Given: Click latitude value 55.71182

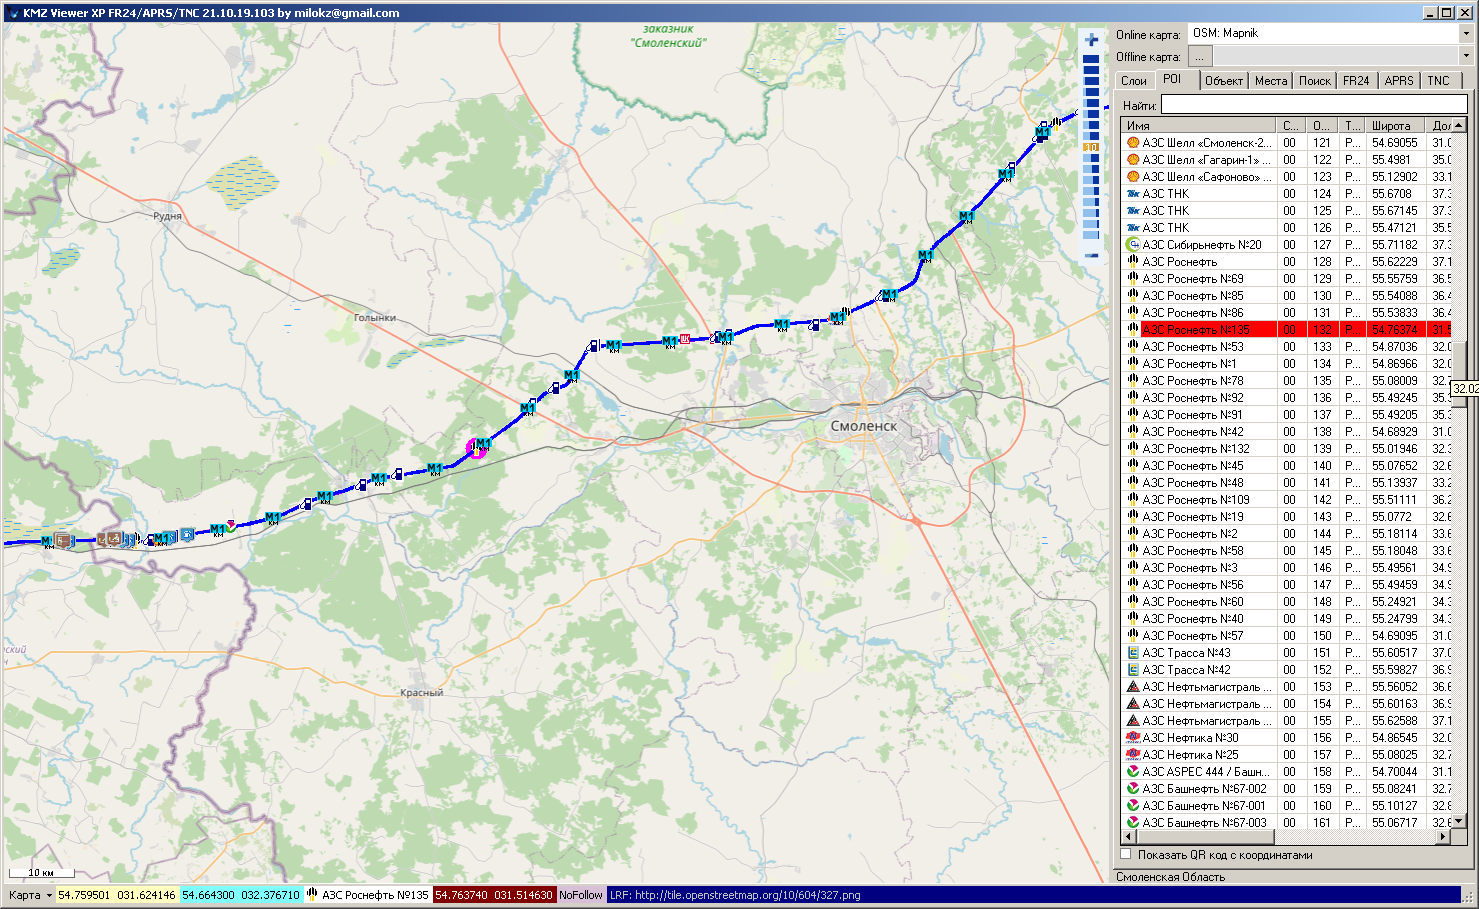Looking at the screenshot, I should [1394, 245].
